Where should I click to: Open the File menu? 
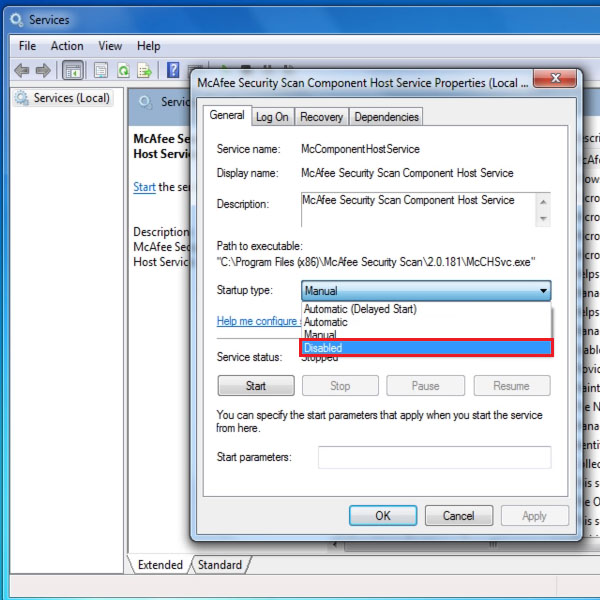tap(28, 46)
